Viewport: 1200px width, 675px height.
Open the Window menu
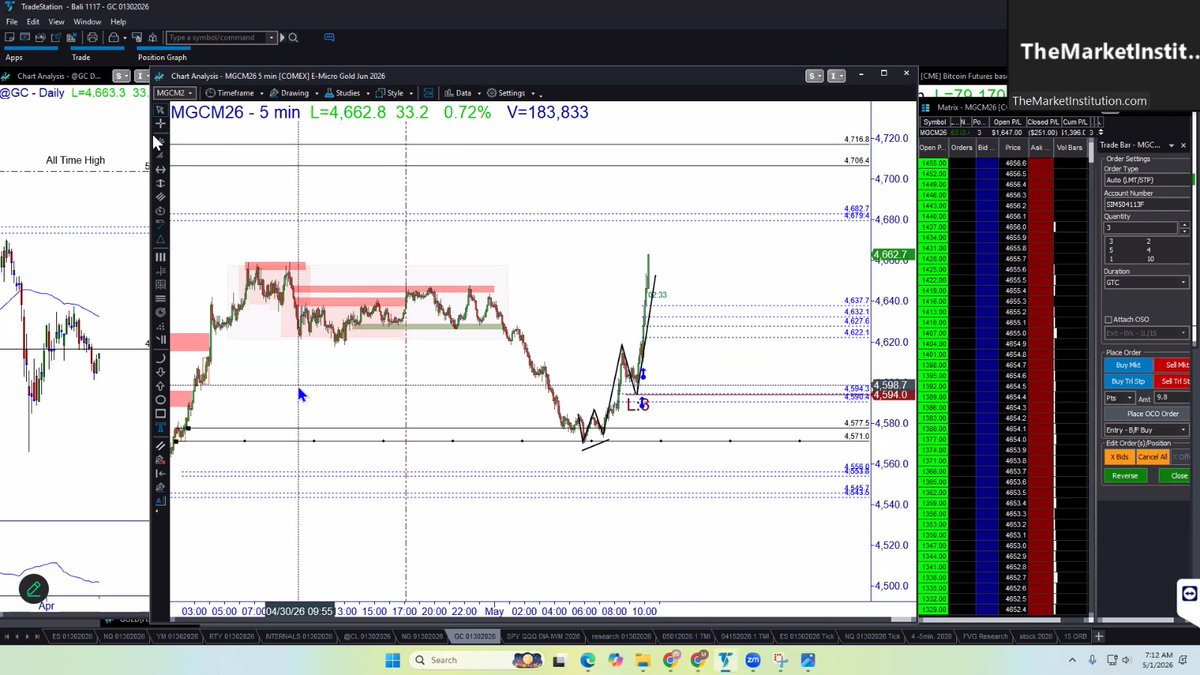(87, 21)
